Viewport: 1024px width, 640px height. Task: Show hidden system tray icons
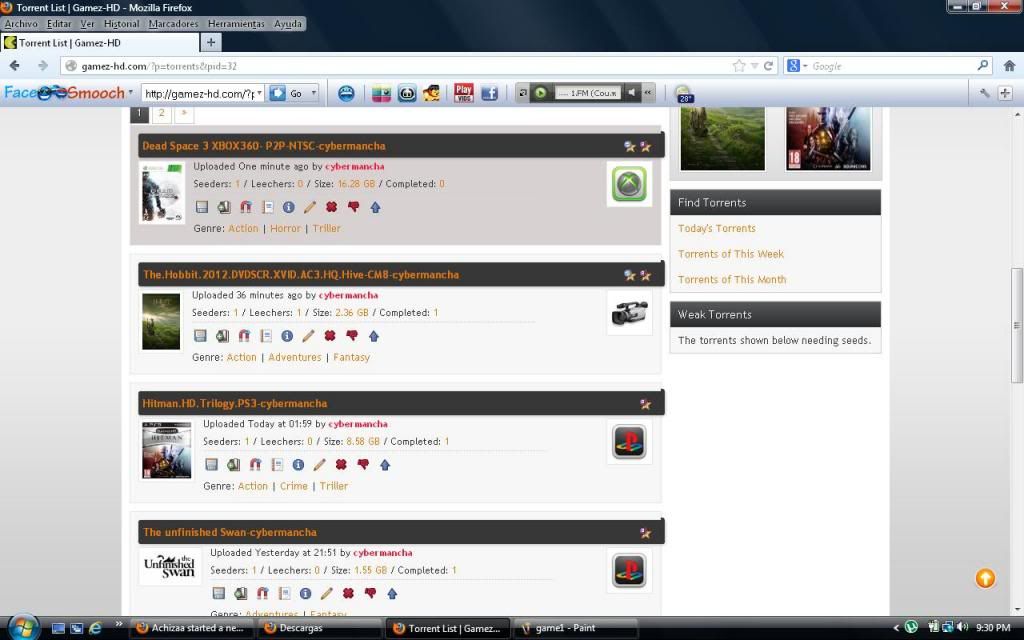896,628
